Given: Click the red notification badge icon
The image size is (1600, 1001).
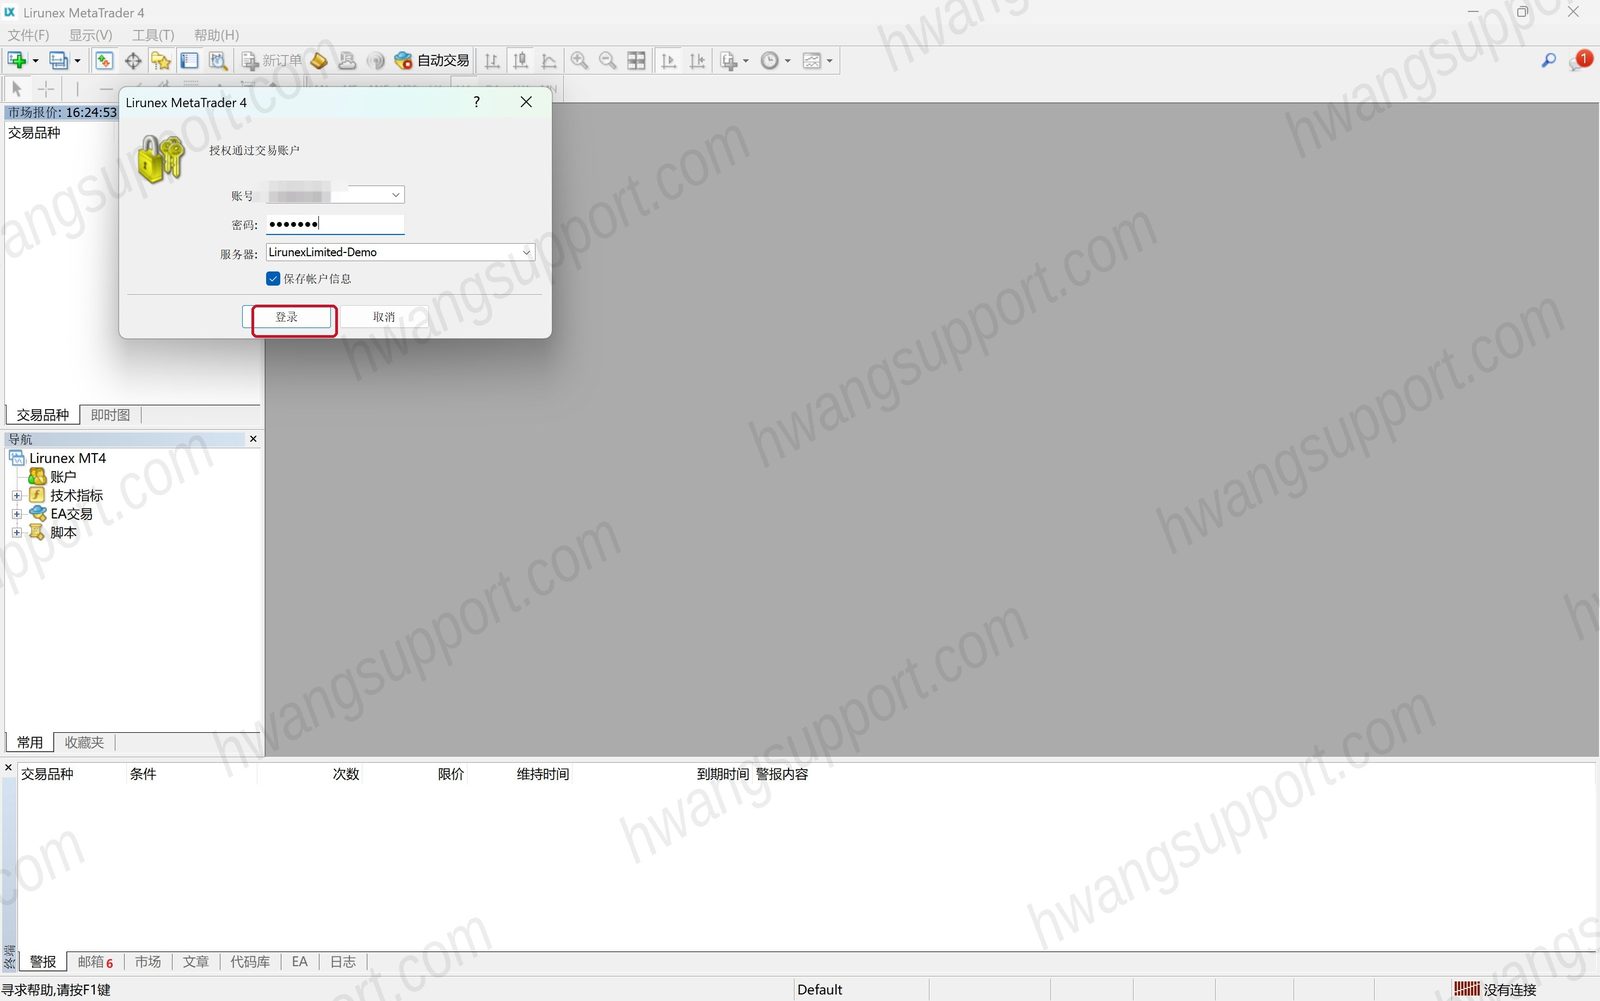Looking at the screenshot, I should 1582,60.
